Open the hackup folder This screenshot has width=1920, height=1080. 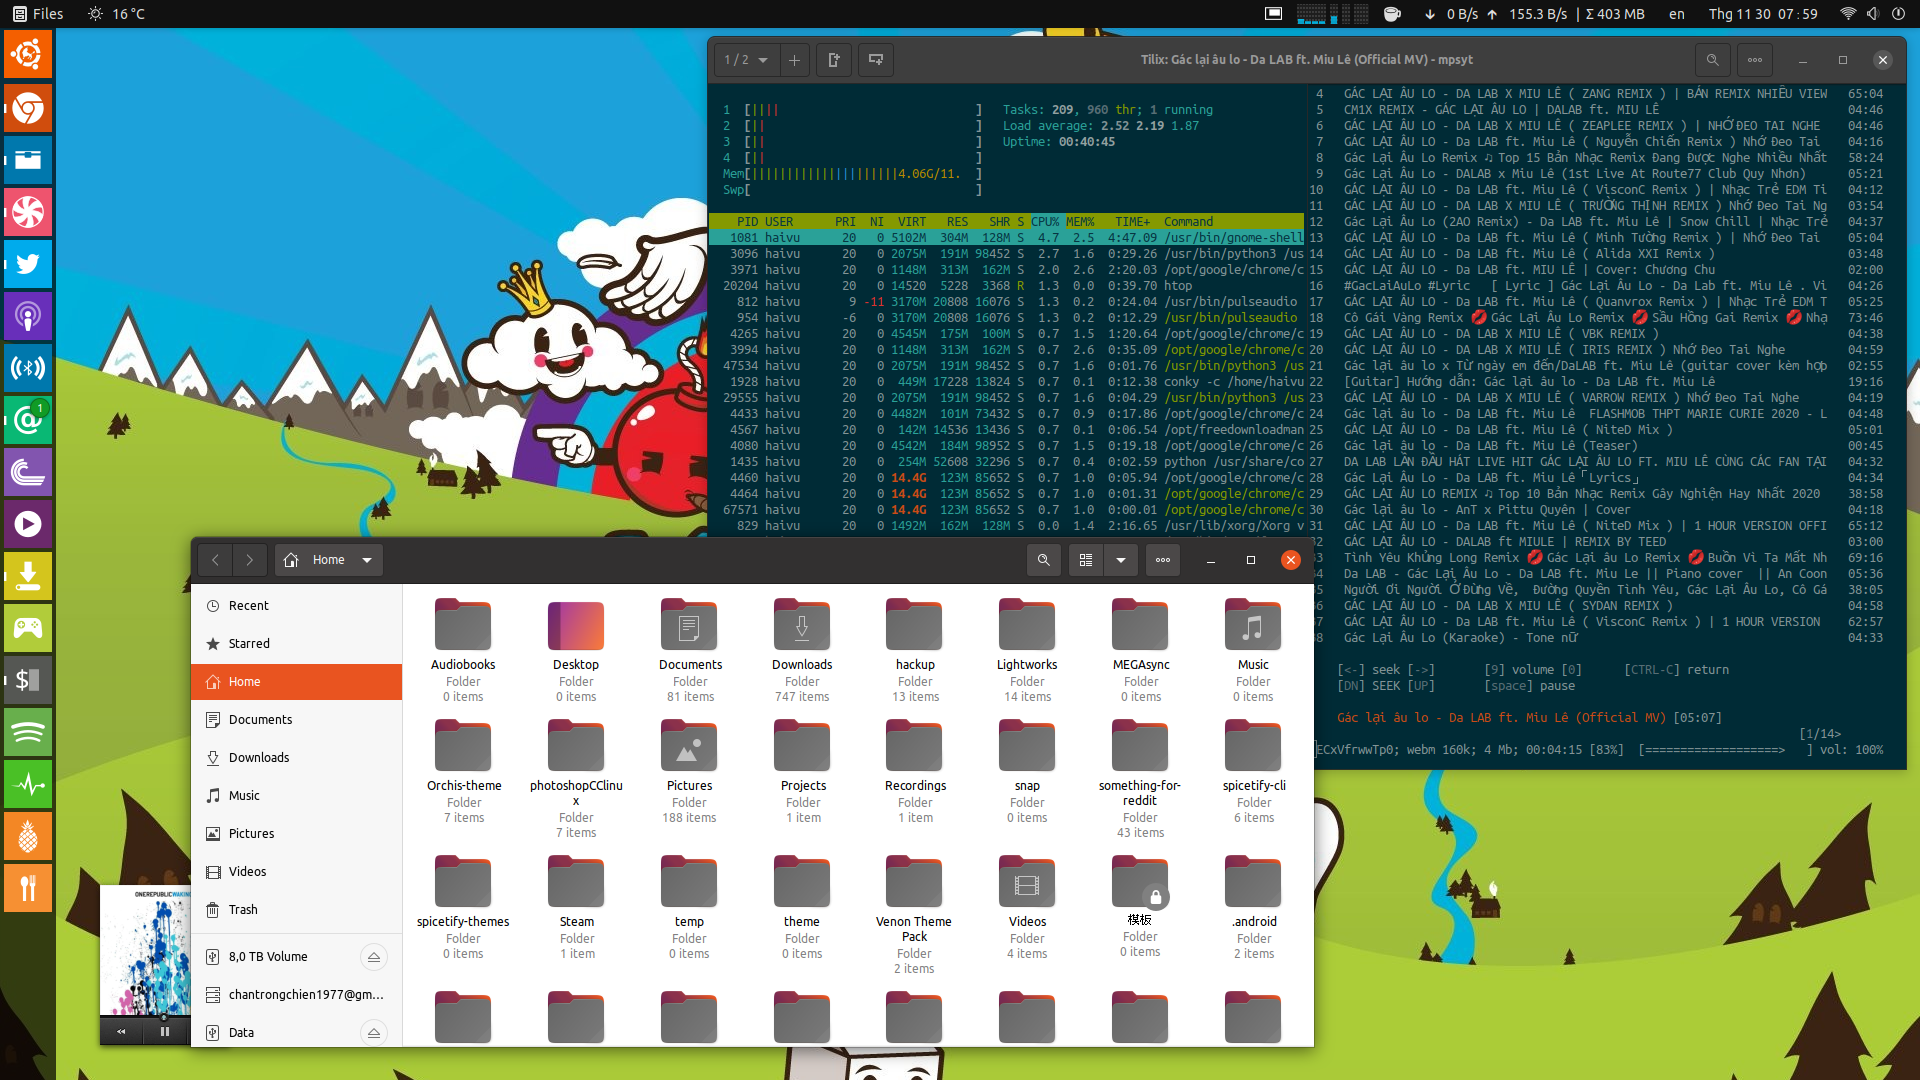point(914,650)
